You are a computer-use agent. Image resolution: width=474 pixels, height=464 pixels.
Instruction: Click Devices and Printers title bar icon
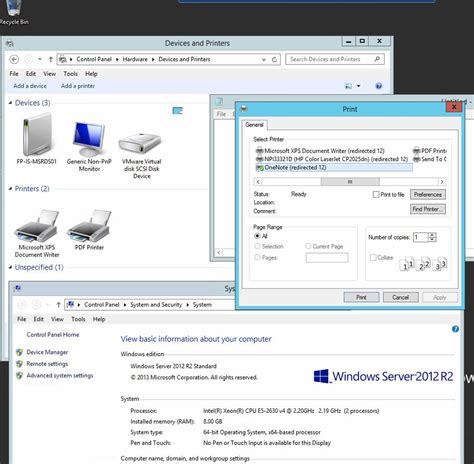(10, 43)
